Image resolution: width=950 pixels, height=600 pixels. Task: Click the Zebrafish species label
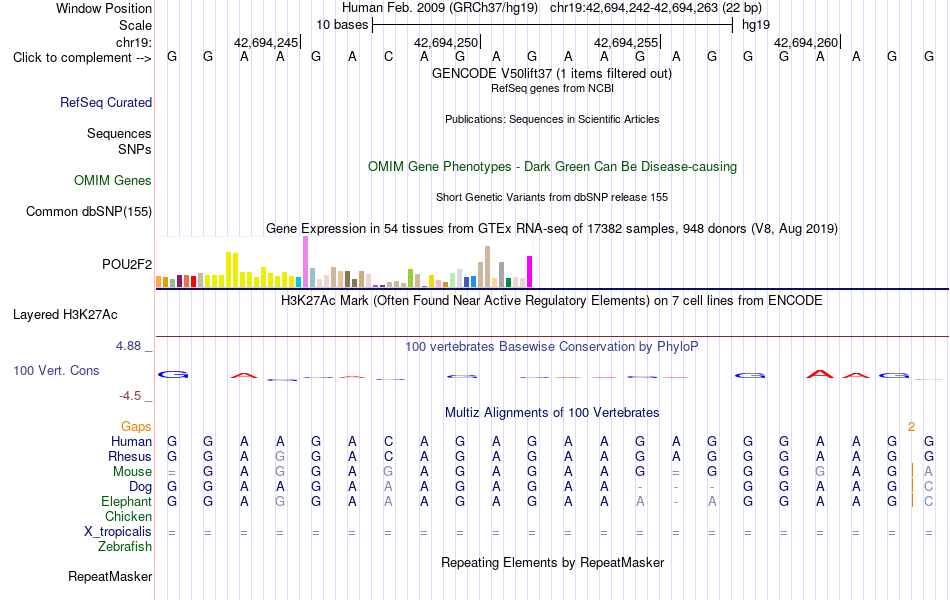pyautogui.click(x=125, y=547)
